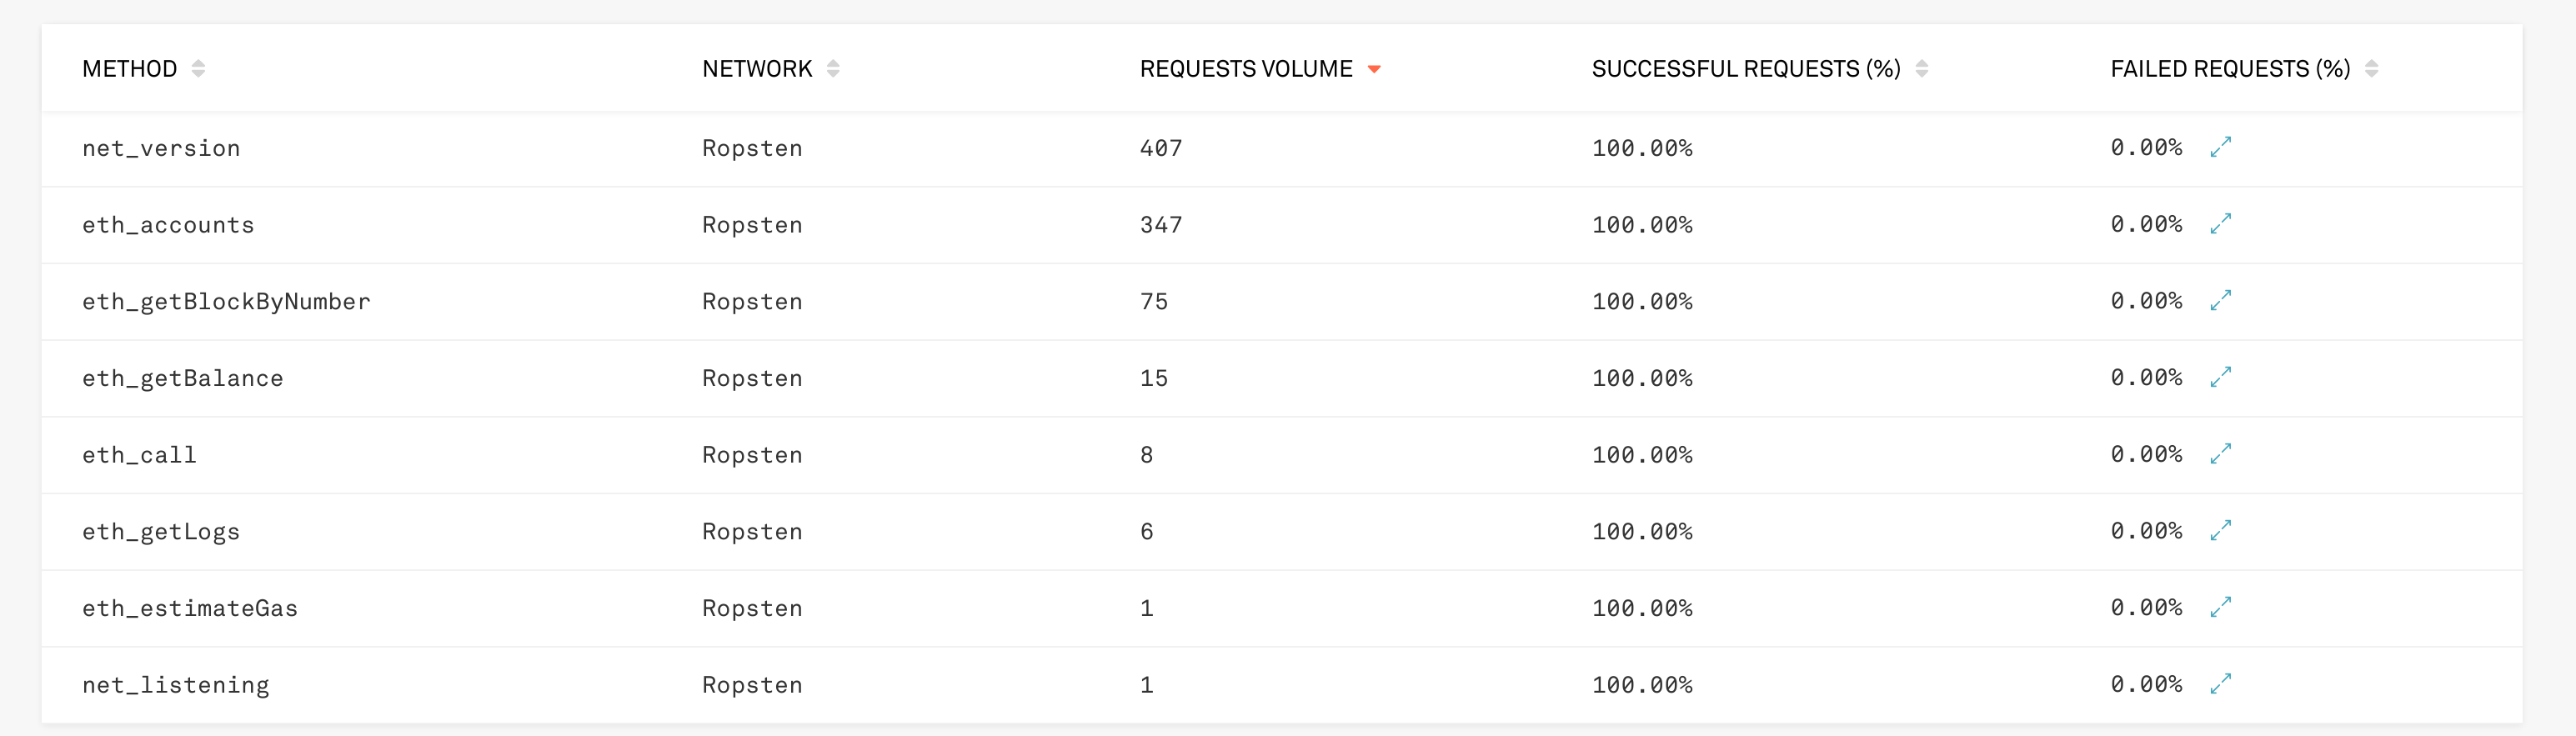The width and height of the screenshot is (2576, 736).
Task: Expand details for net_listening
Action: [x=2220, y=684]
